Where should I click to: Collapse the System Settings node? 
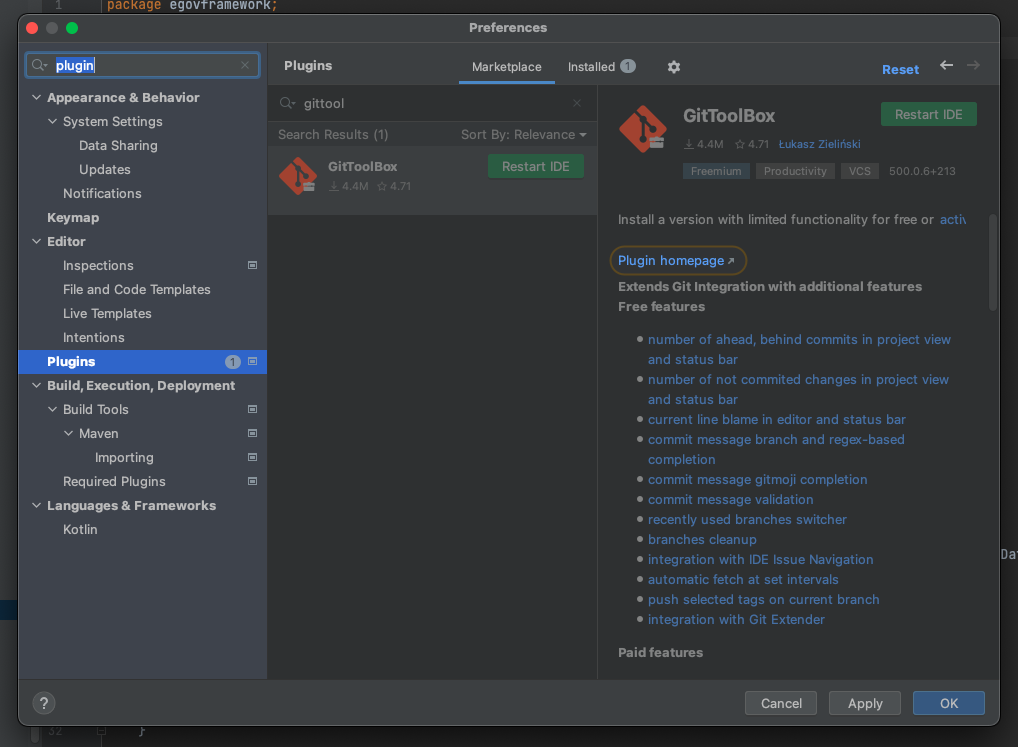[x=53, y=121]
